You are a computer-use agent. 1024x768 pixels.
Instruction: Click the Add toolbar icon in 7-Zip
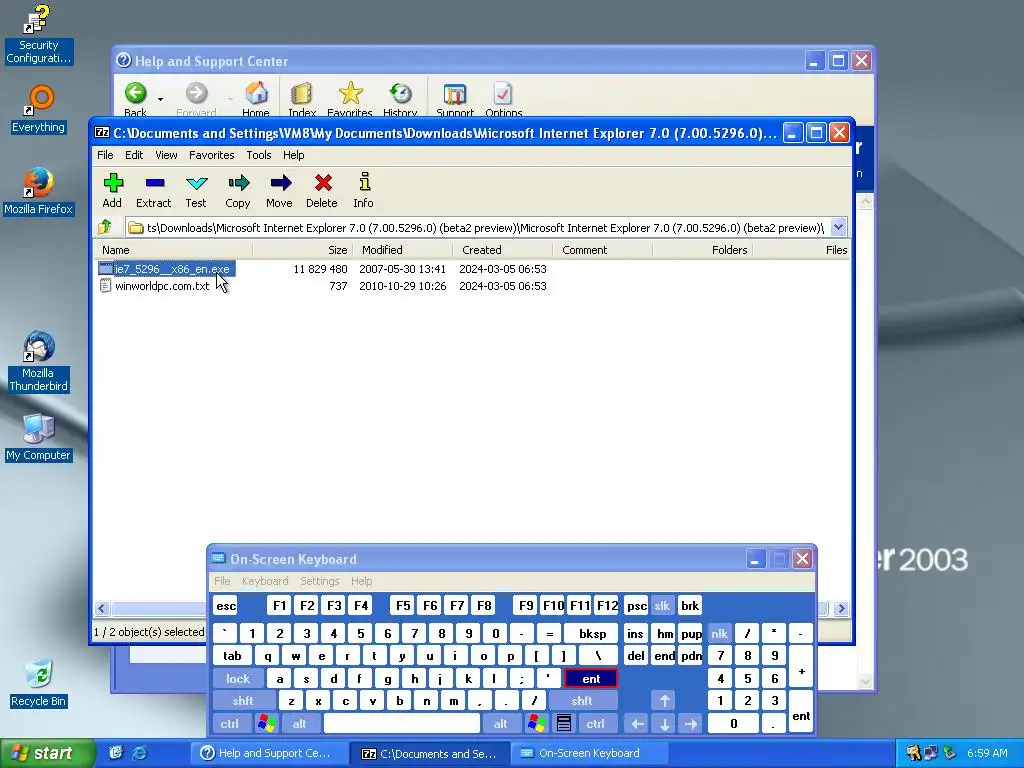coord(112,190)
